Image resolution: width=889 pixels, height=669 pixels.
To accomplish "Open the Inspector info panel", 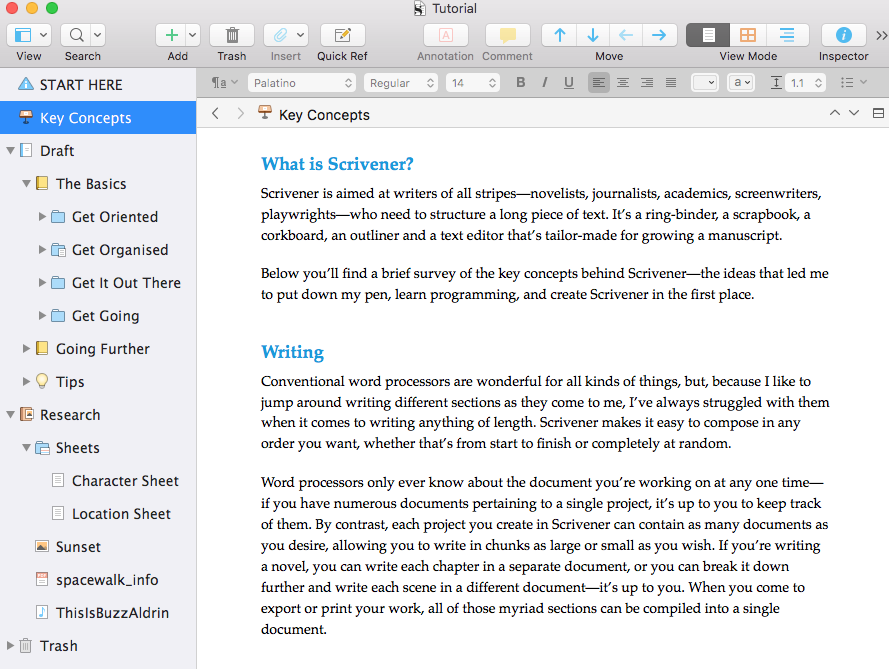I will click(x=843, y=35).
